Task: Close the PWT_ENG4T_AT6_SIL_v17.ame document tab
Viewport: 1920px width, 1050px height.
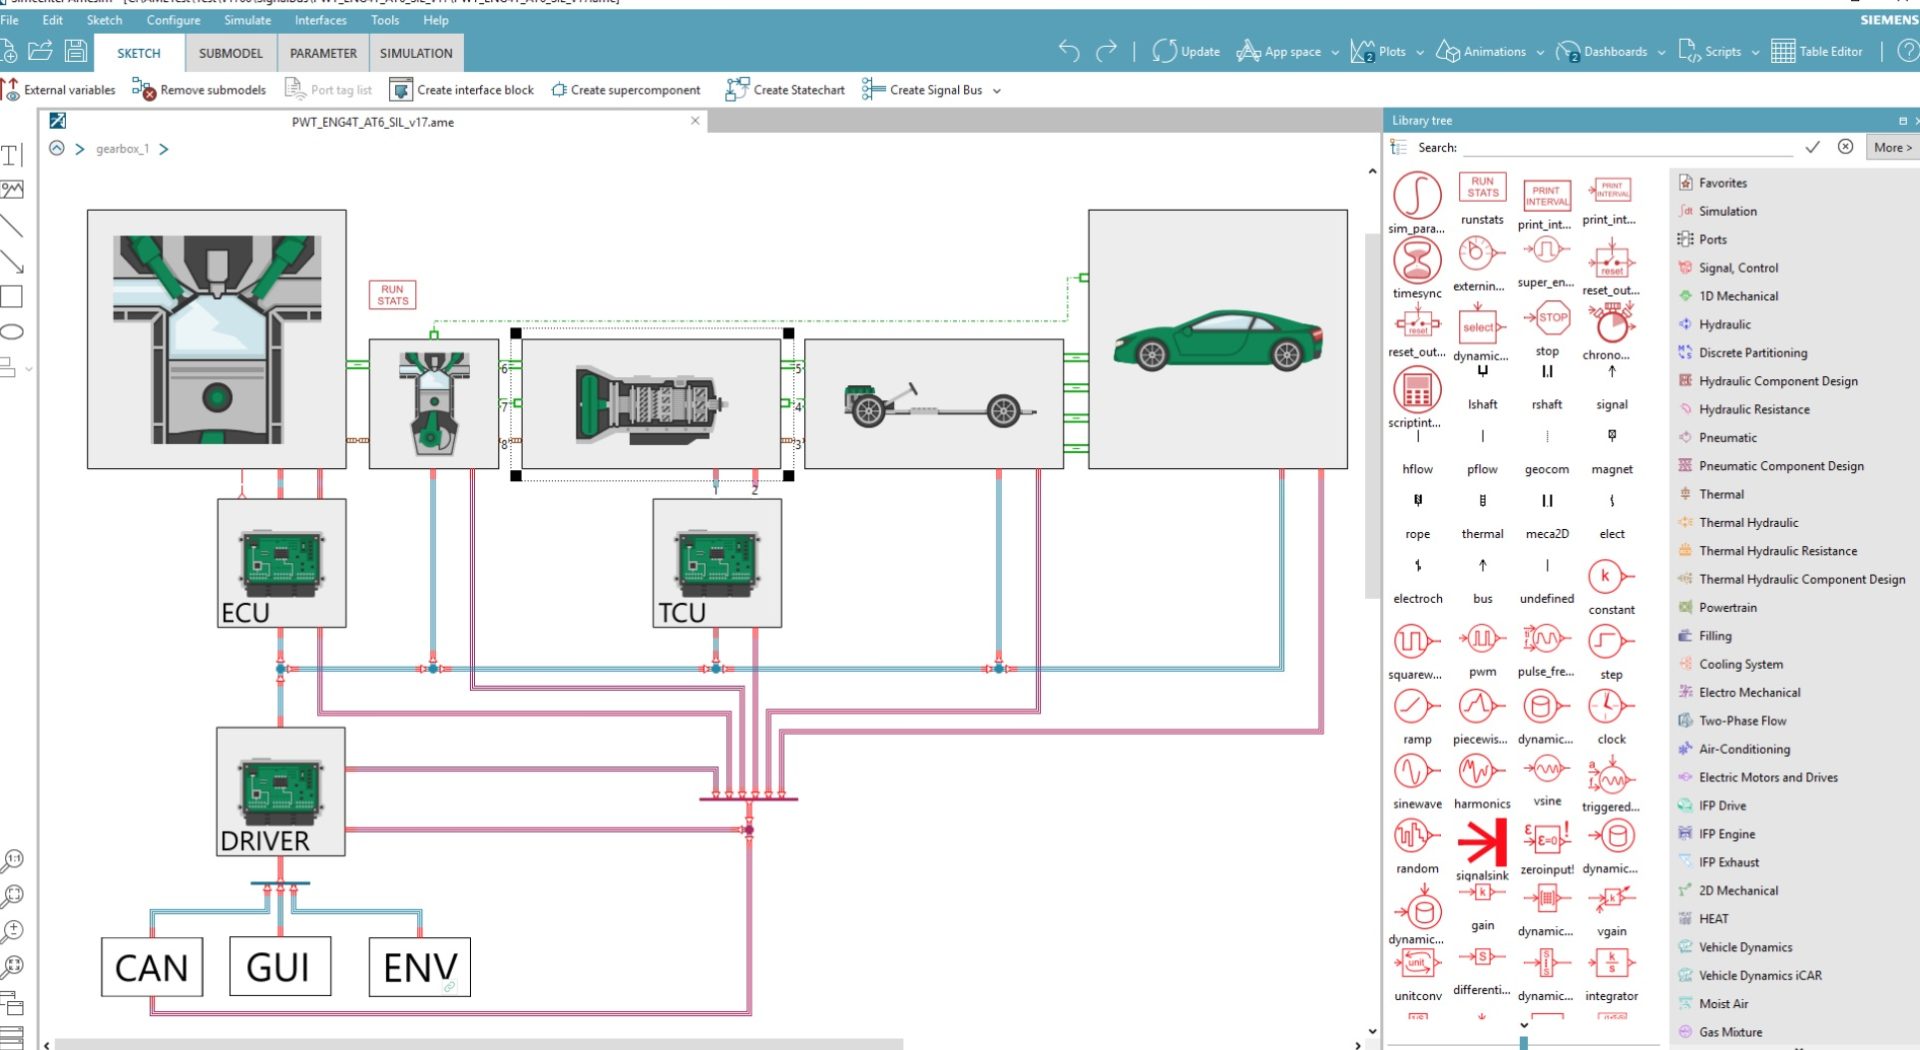Action: pyautogui.click(x=695, y=121)
